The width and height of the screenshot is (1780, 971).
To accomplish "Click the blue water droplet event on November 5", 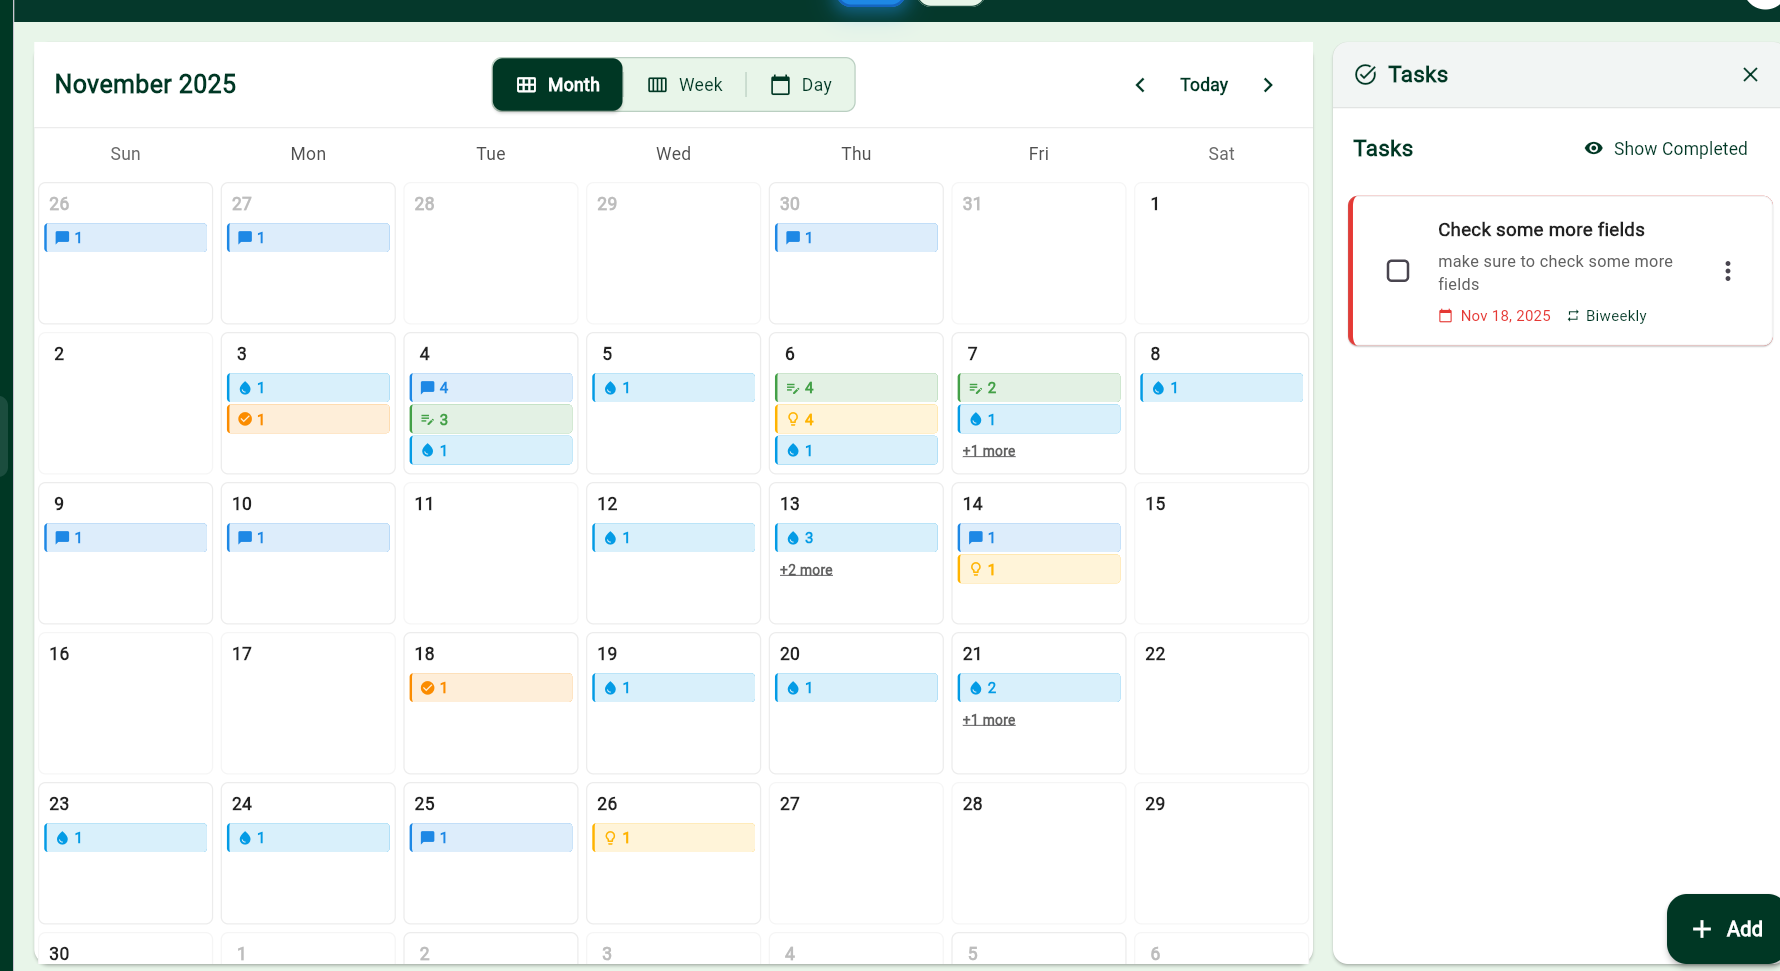I will coord(672,387).
